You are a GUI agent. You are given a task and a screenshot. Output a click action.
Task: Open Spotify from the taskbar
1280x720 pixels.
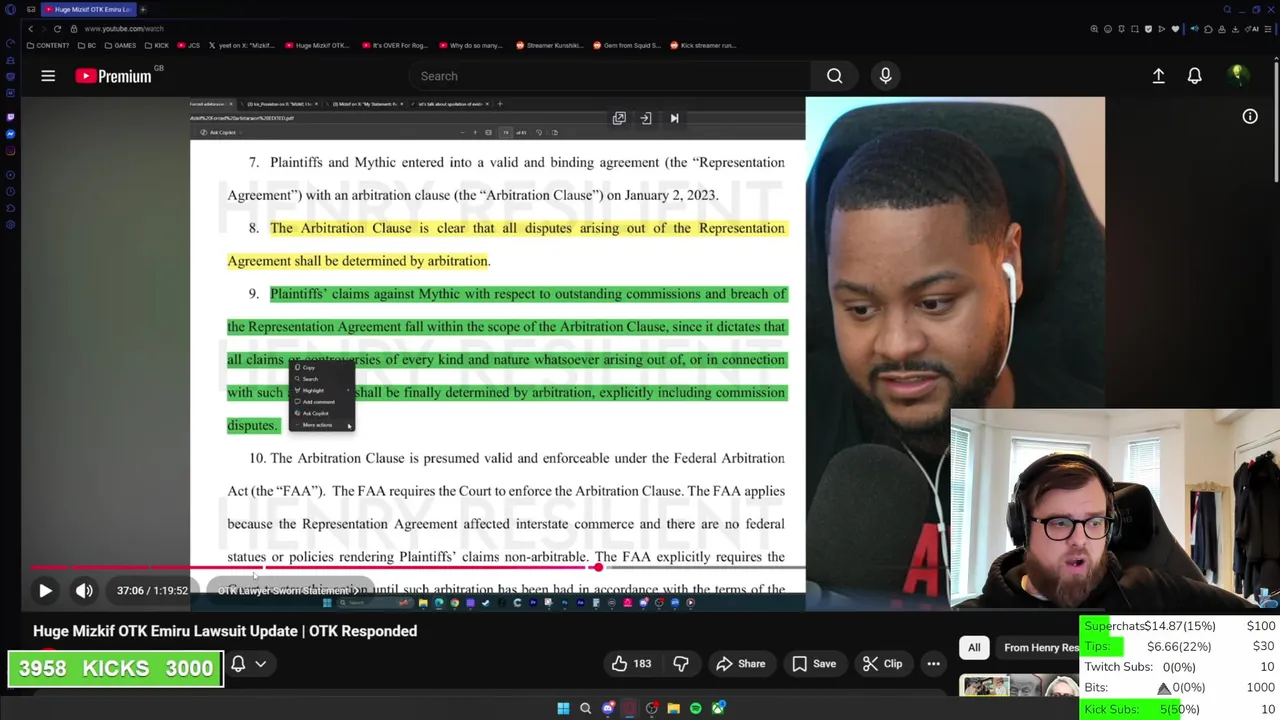pyautogui.click(x=695, y=708)
